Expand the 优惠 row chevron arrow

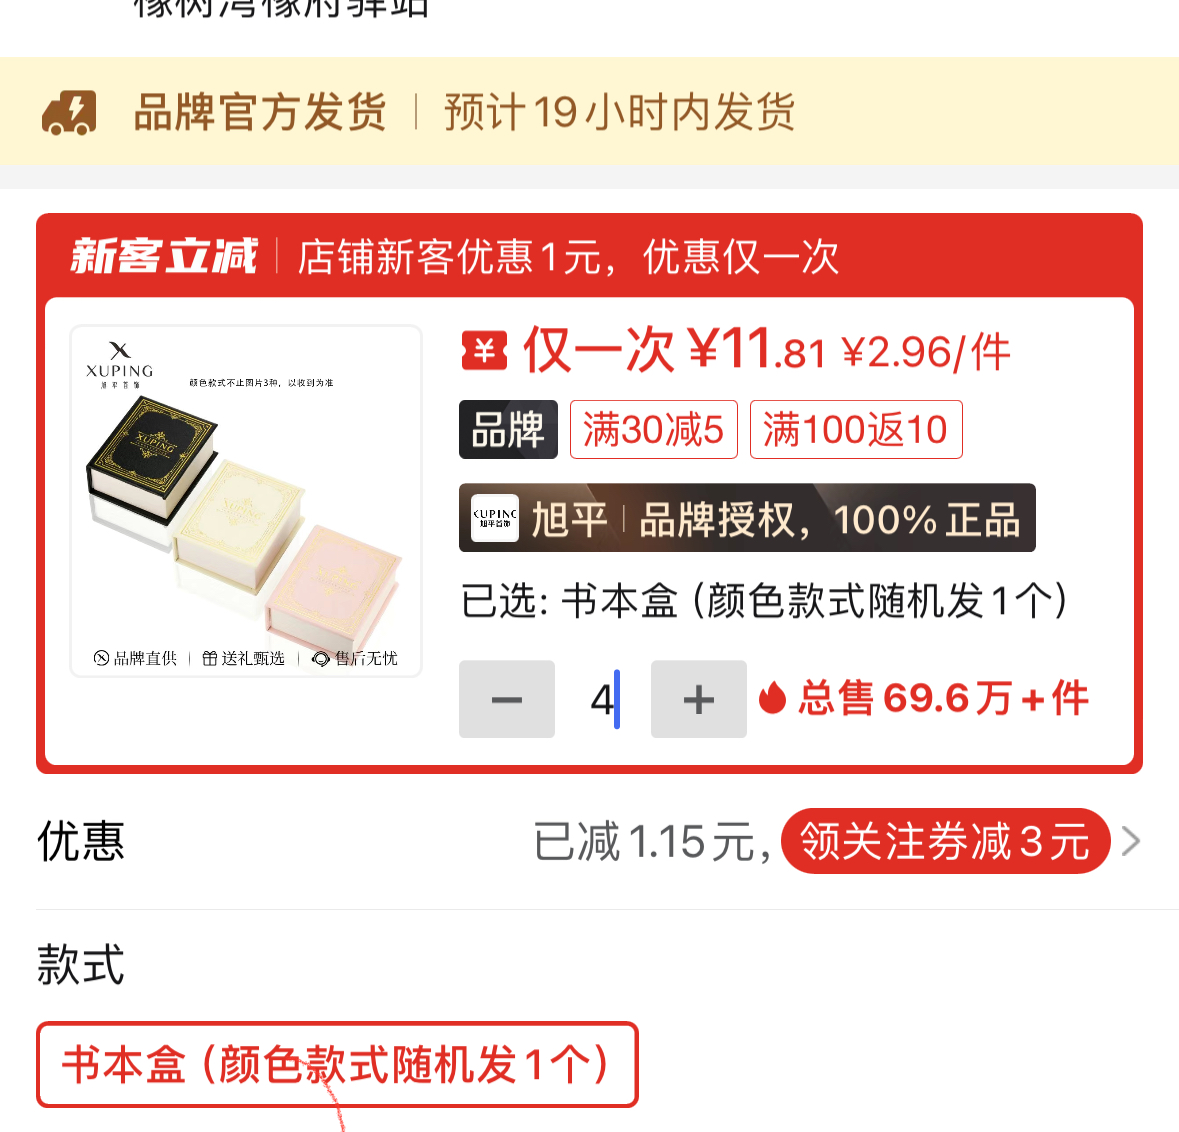tap(1131, 841)
